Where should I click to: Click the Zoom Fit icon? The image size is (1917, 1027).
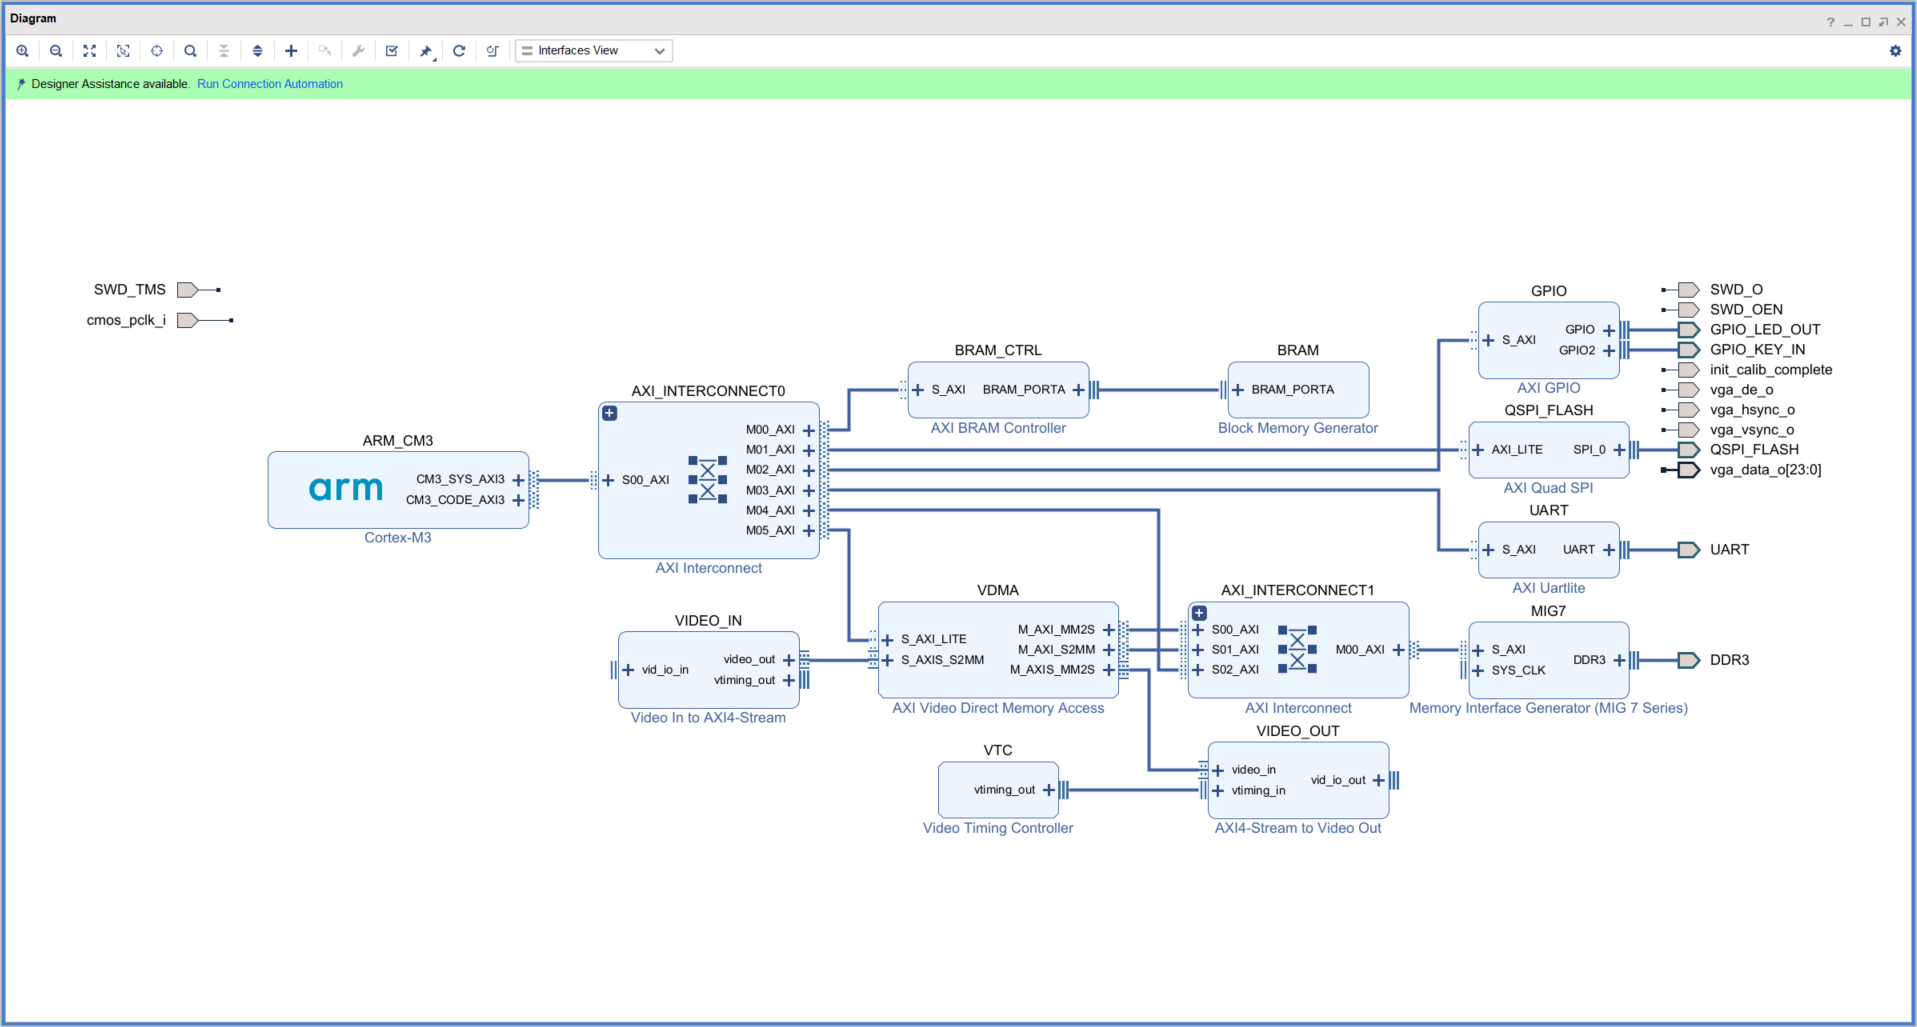tap(89, 50)
